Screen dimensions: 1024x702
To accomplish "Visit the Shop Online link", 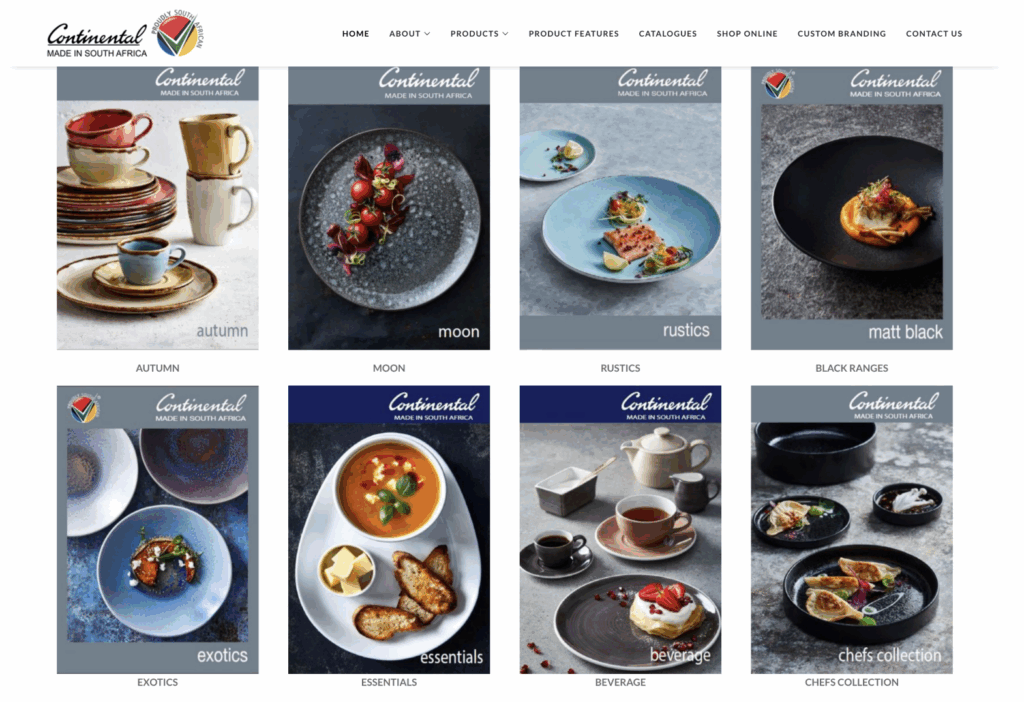I will point(746,34).
